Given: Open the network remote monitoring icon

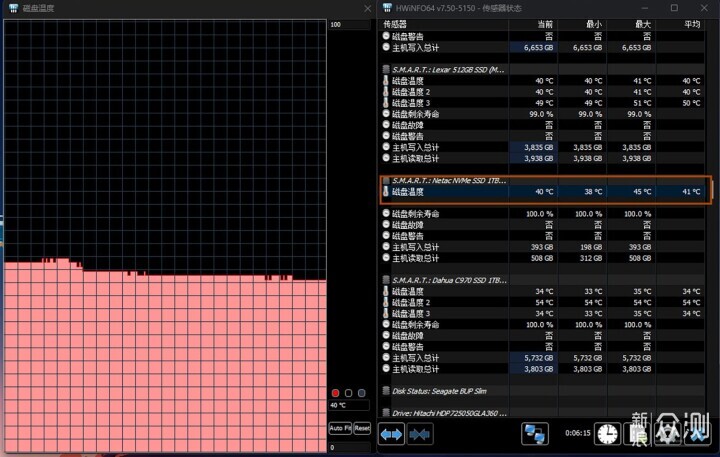Looking at the screenshot, I should pos(534,434).
